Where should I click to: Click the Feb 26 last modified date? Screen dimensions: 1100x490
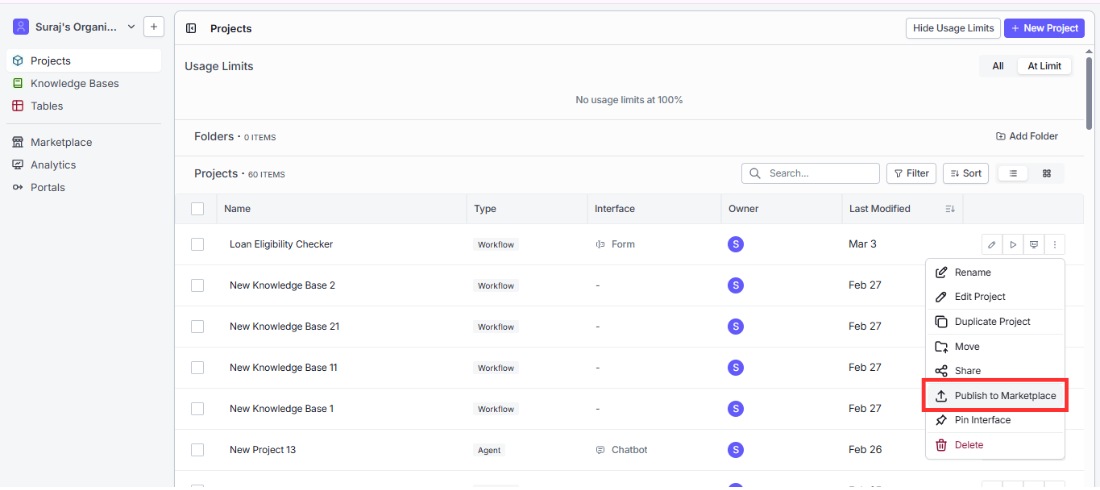[865, 449]
